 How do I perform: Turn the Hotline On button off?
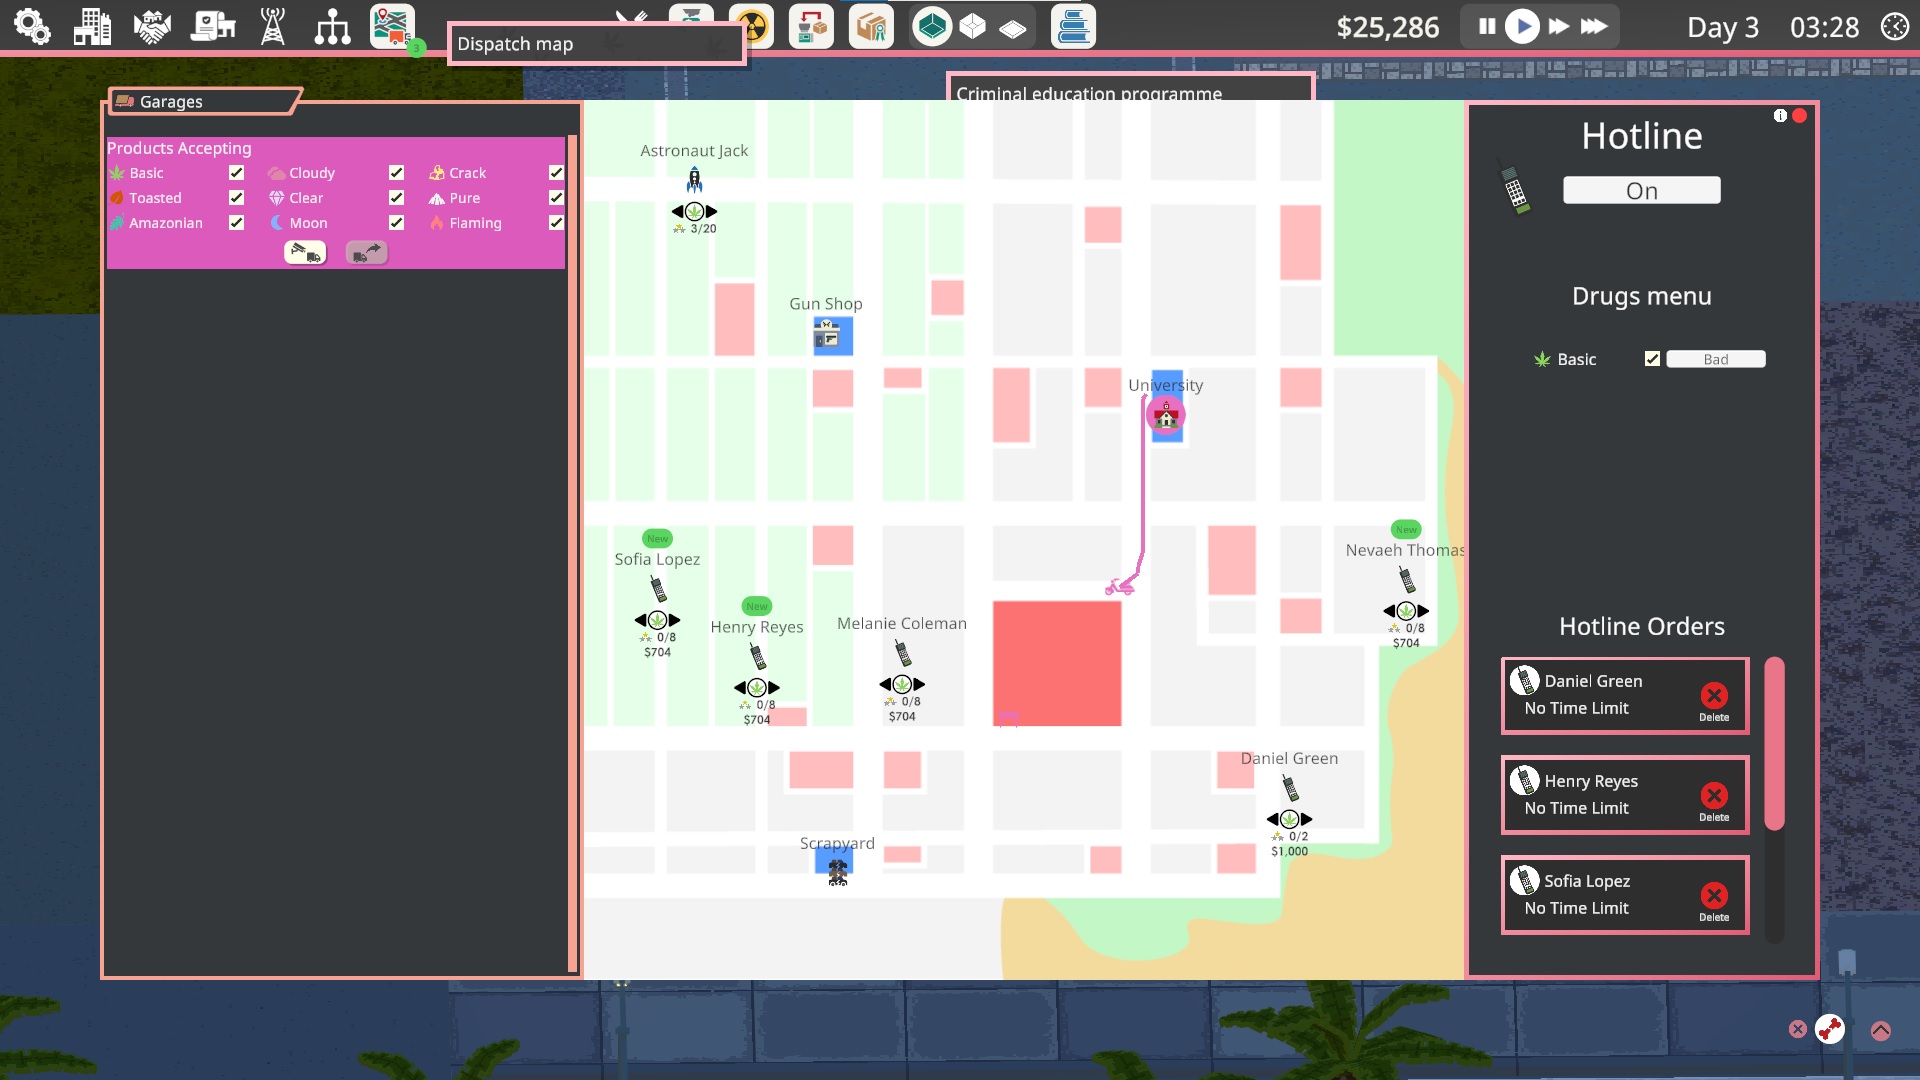(x=1641, y=191)
